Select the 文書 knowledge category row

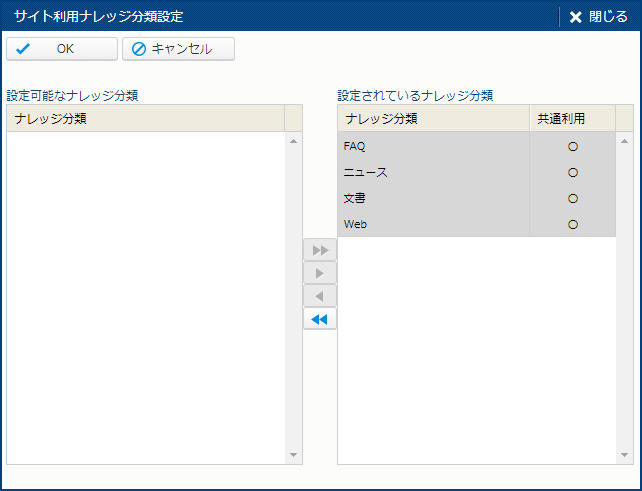(433, 198)
